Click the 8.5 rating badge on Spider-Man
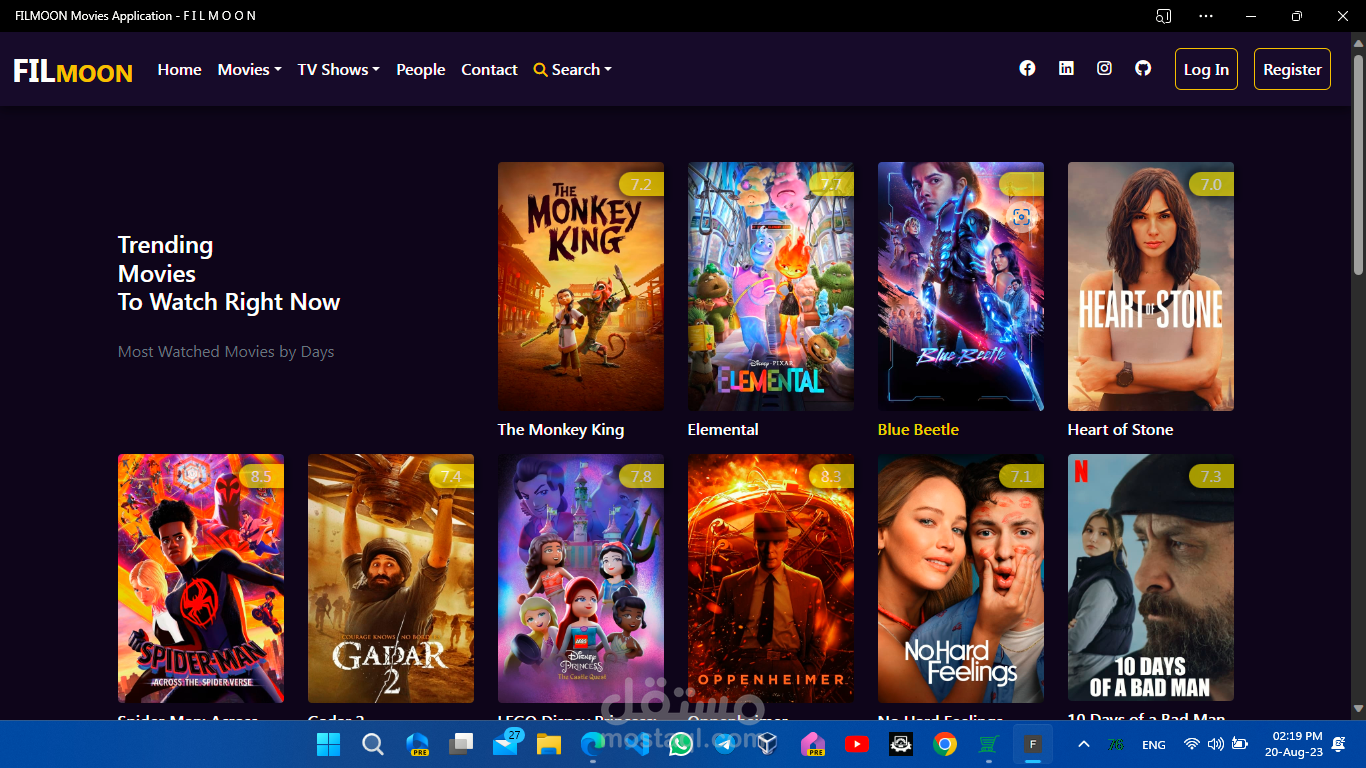The height and width of the screenshot is (768, 1366). [x=261, y=476]
